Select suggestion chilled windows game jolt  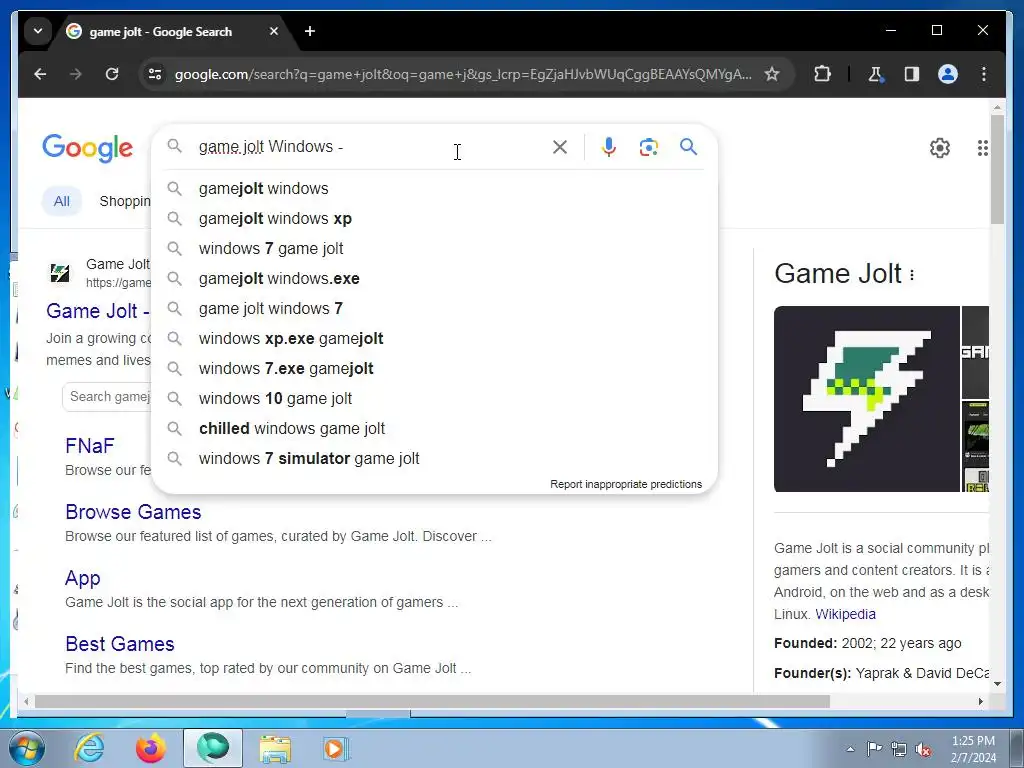click(434, 429)
